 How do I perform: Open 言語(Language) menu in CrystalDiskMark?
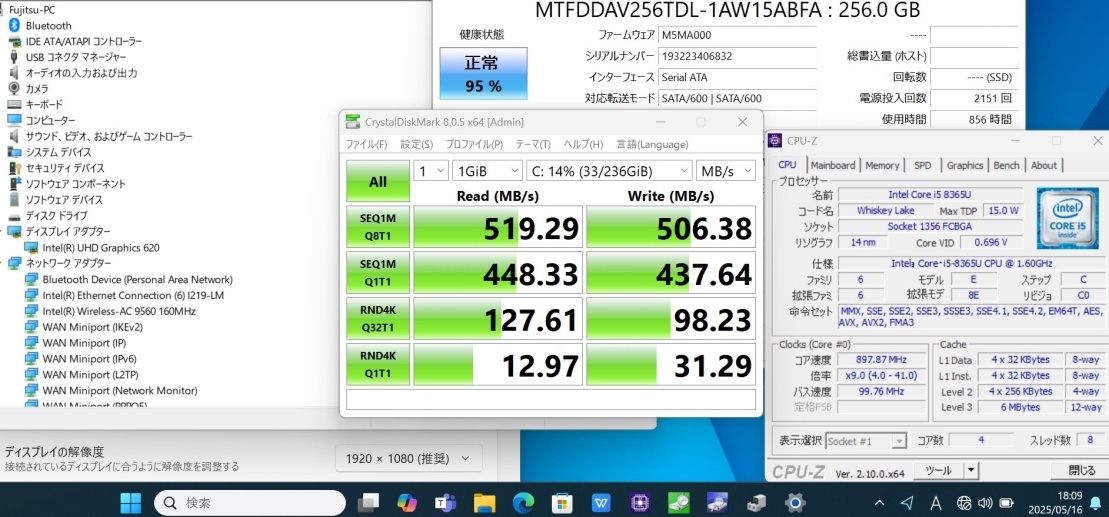[x=651, y=144]
